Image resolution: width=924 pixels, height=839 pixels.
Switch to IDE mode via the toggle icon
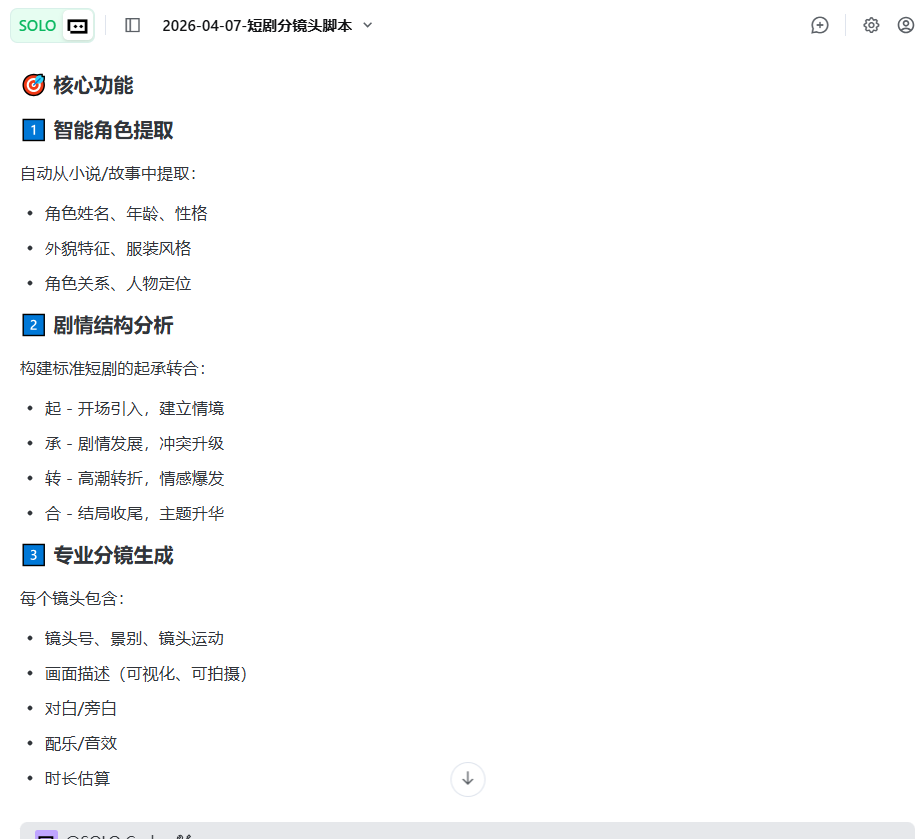click(x=77, y=26)
